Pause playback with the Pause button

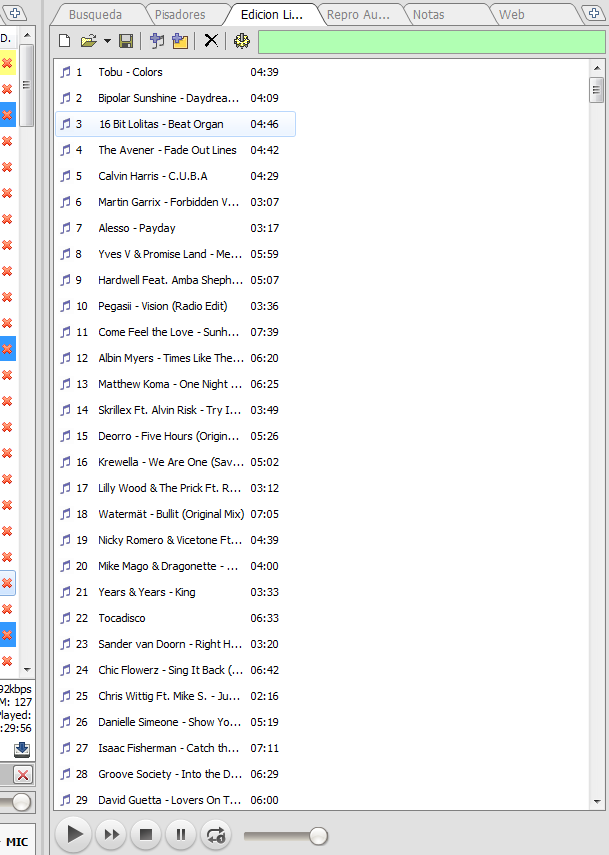point(180,834)
